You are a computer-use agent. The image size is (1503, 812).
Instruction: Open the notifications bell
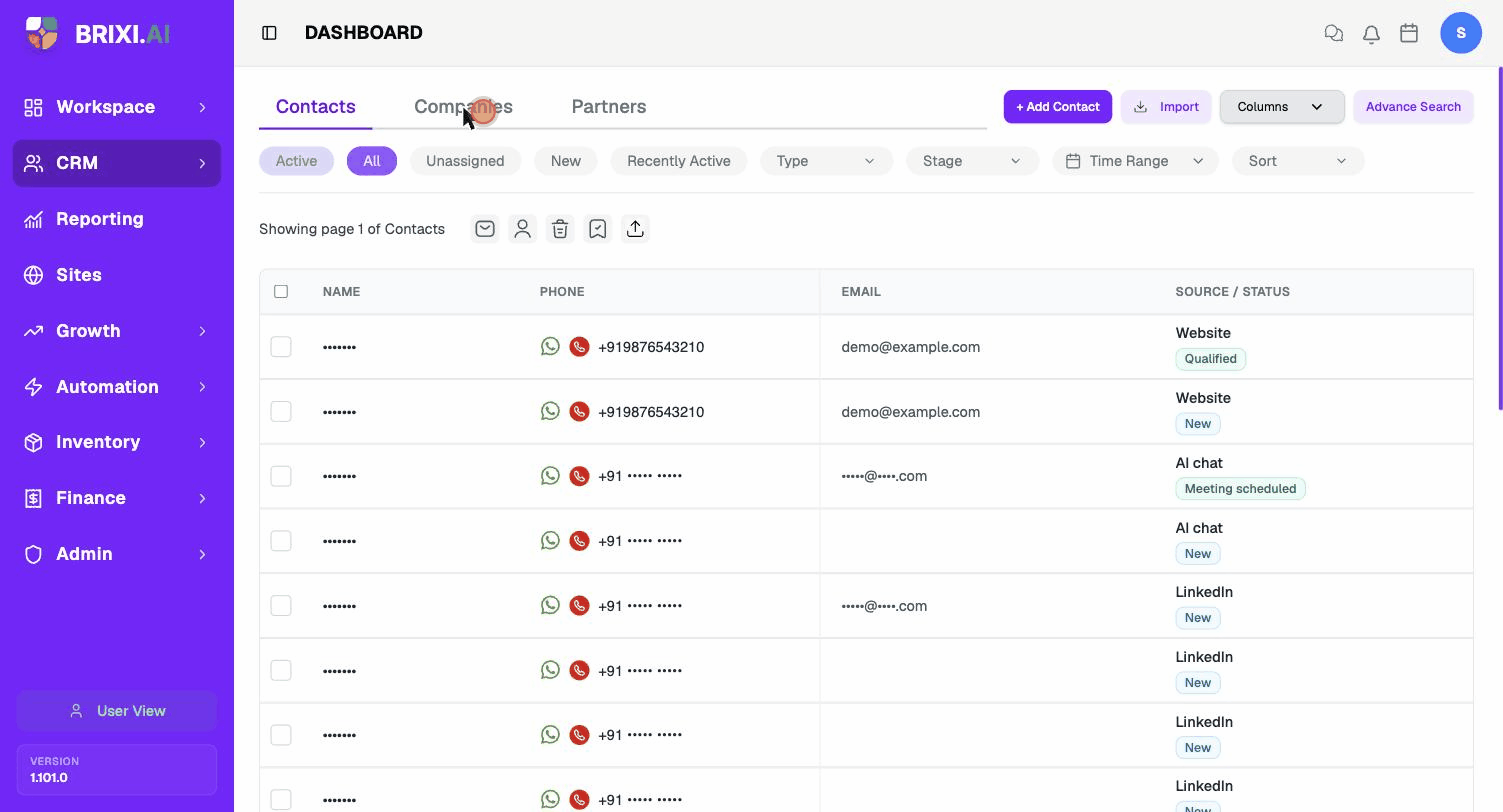click(1371, 33)
